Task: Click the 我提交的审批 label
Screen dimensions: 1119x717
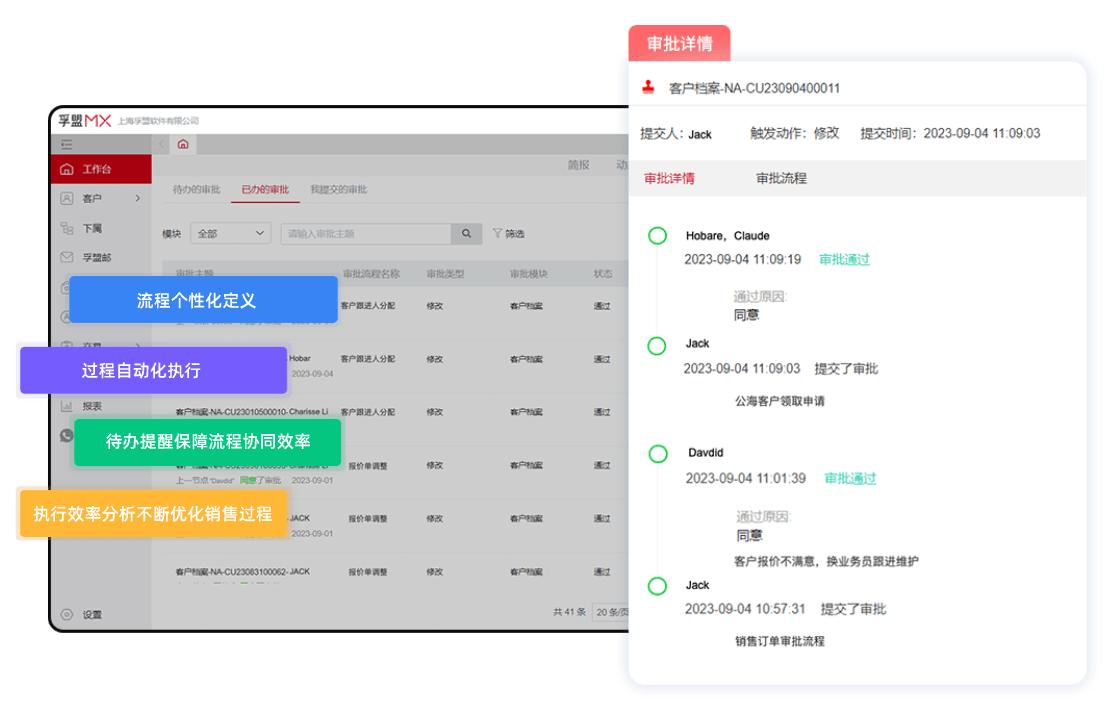Action: click(340, 189)
